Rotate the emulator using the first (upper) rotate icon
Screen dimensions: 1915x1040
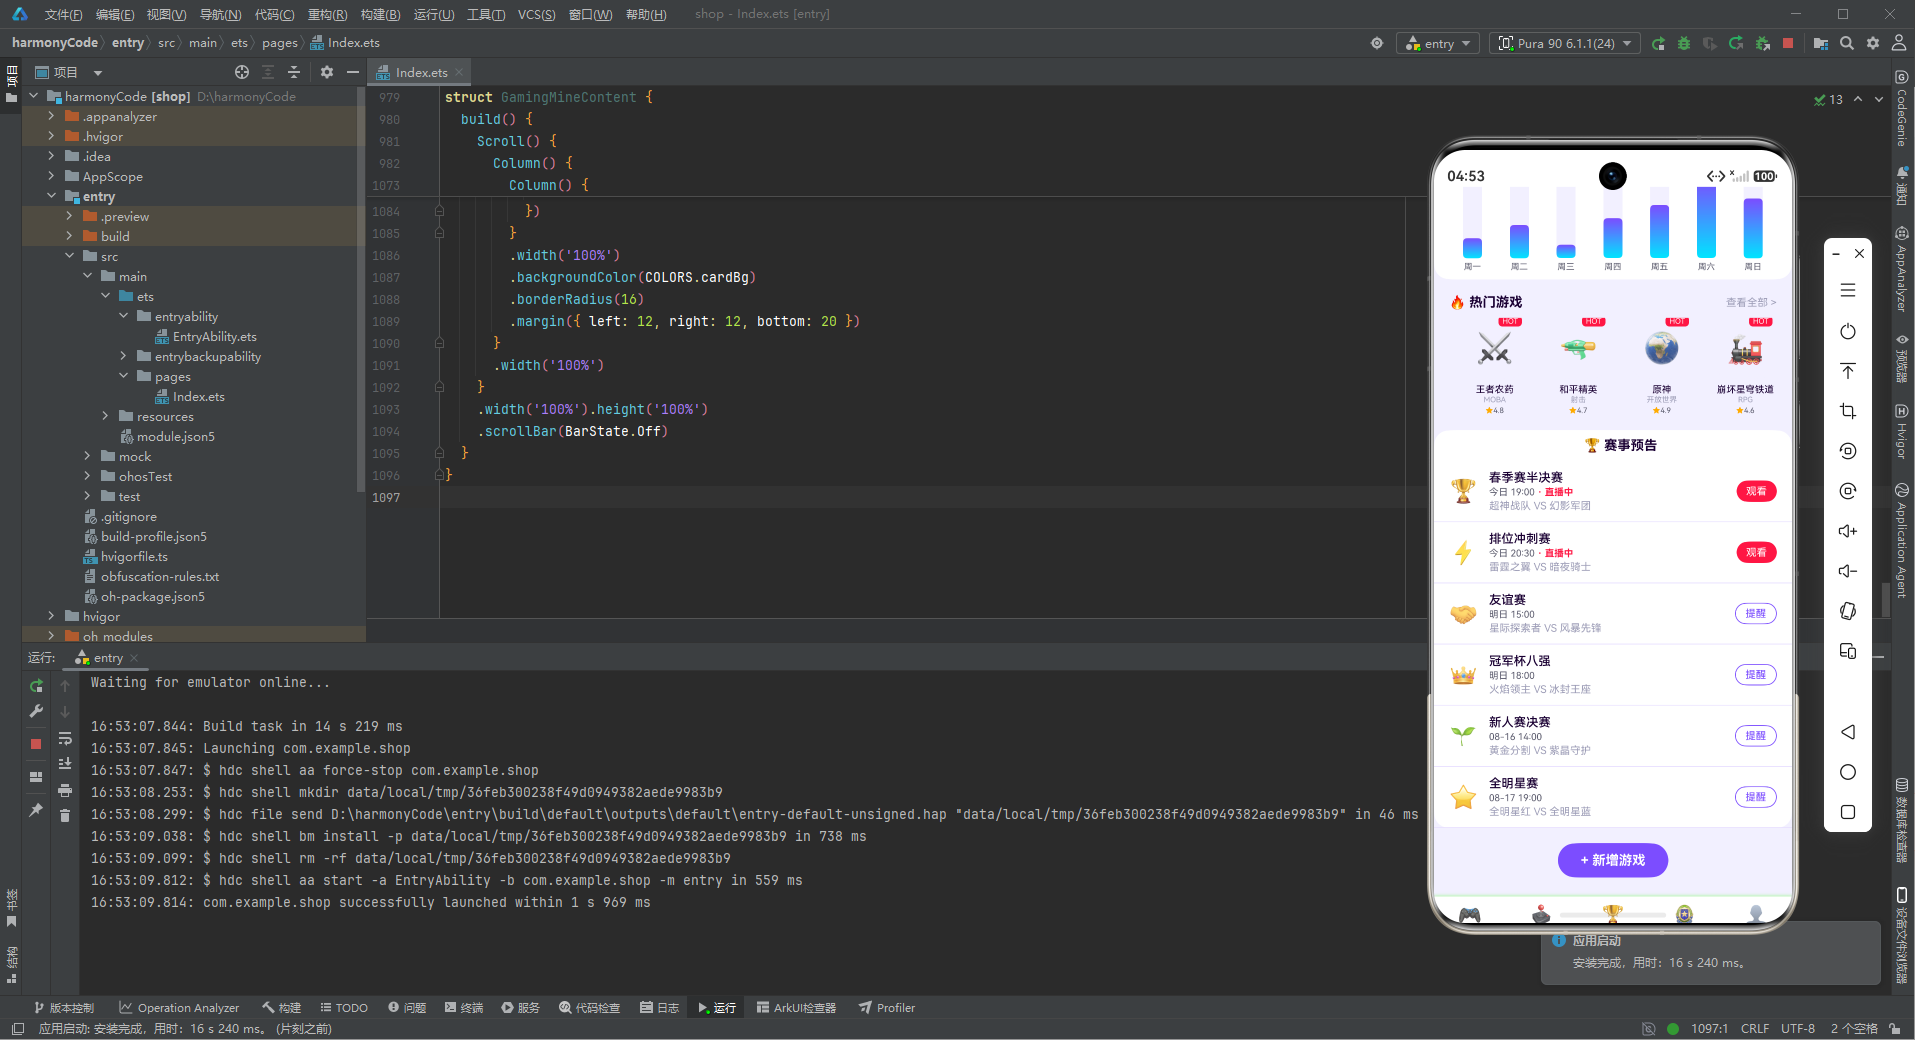point(1848,451)
